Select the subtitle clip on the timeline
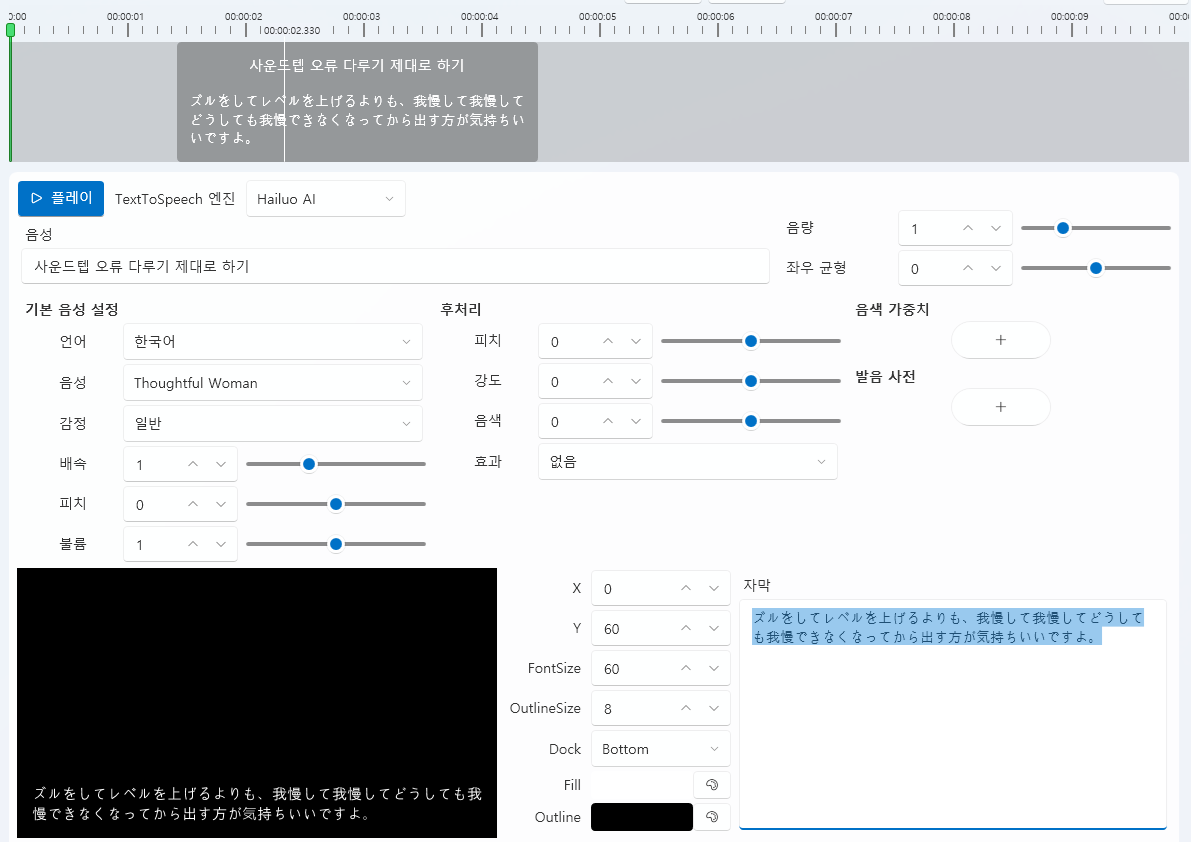Viewport: 1191px width, 842px height. coord(357,102)
